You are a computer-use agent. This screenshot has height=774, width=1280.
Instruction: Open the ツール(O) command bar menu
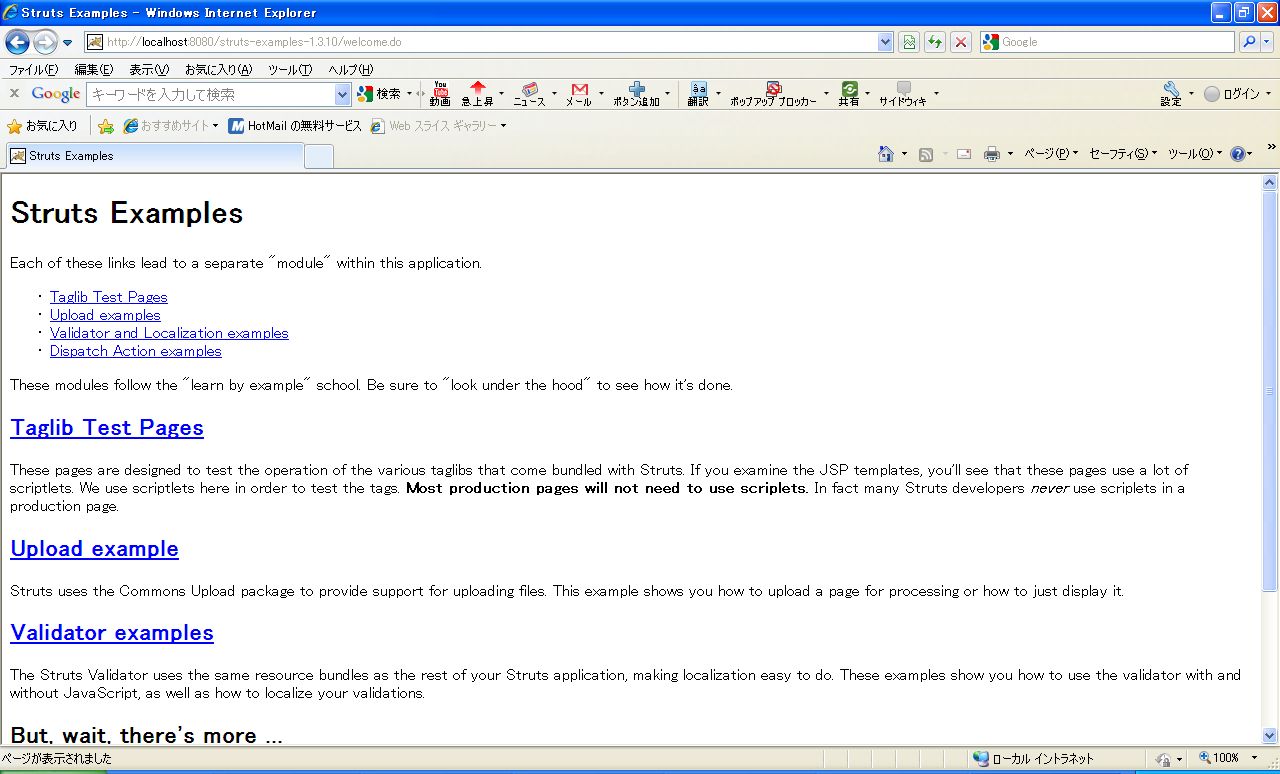[1194, 154]
